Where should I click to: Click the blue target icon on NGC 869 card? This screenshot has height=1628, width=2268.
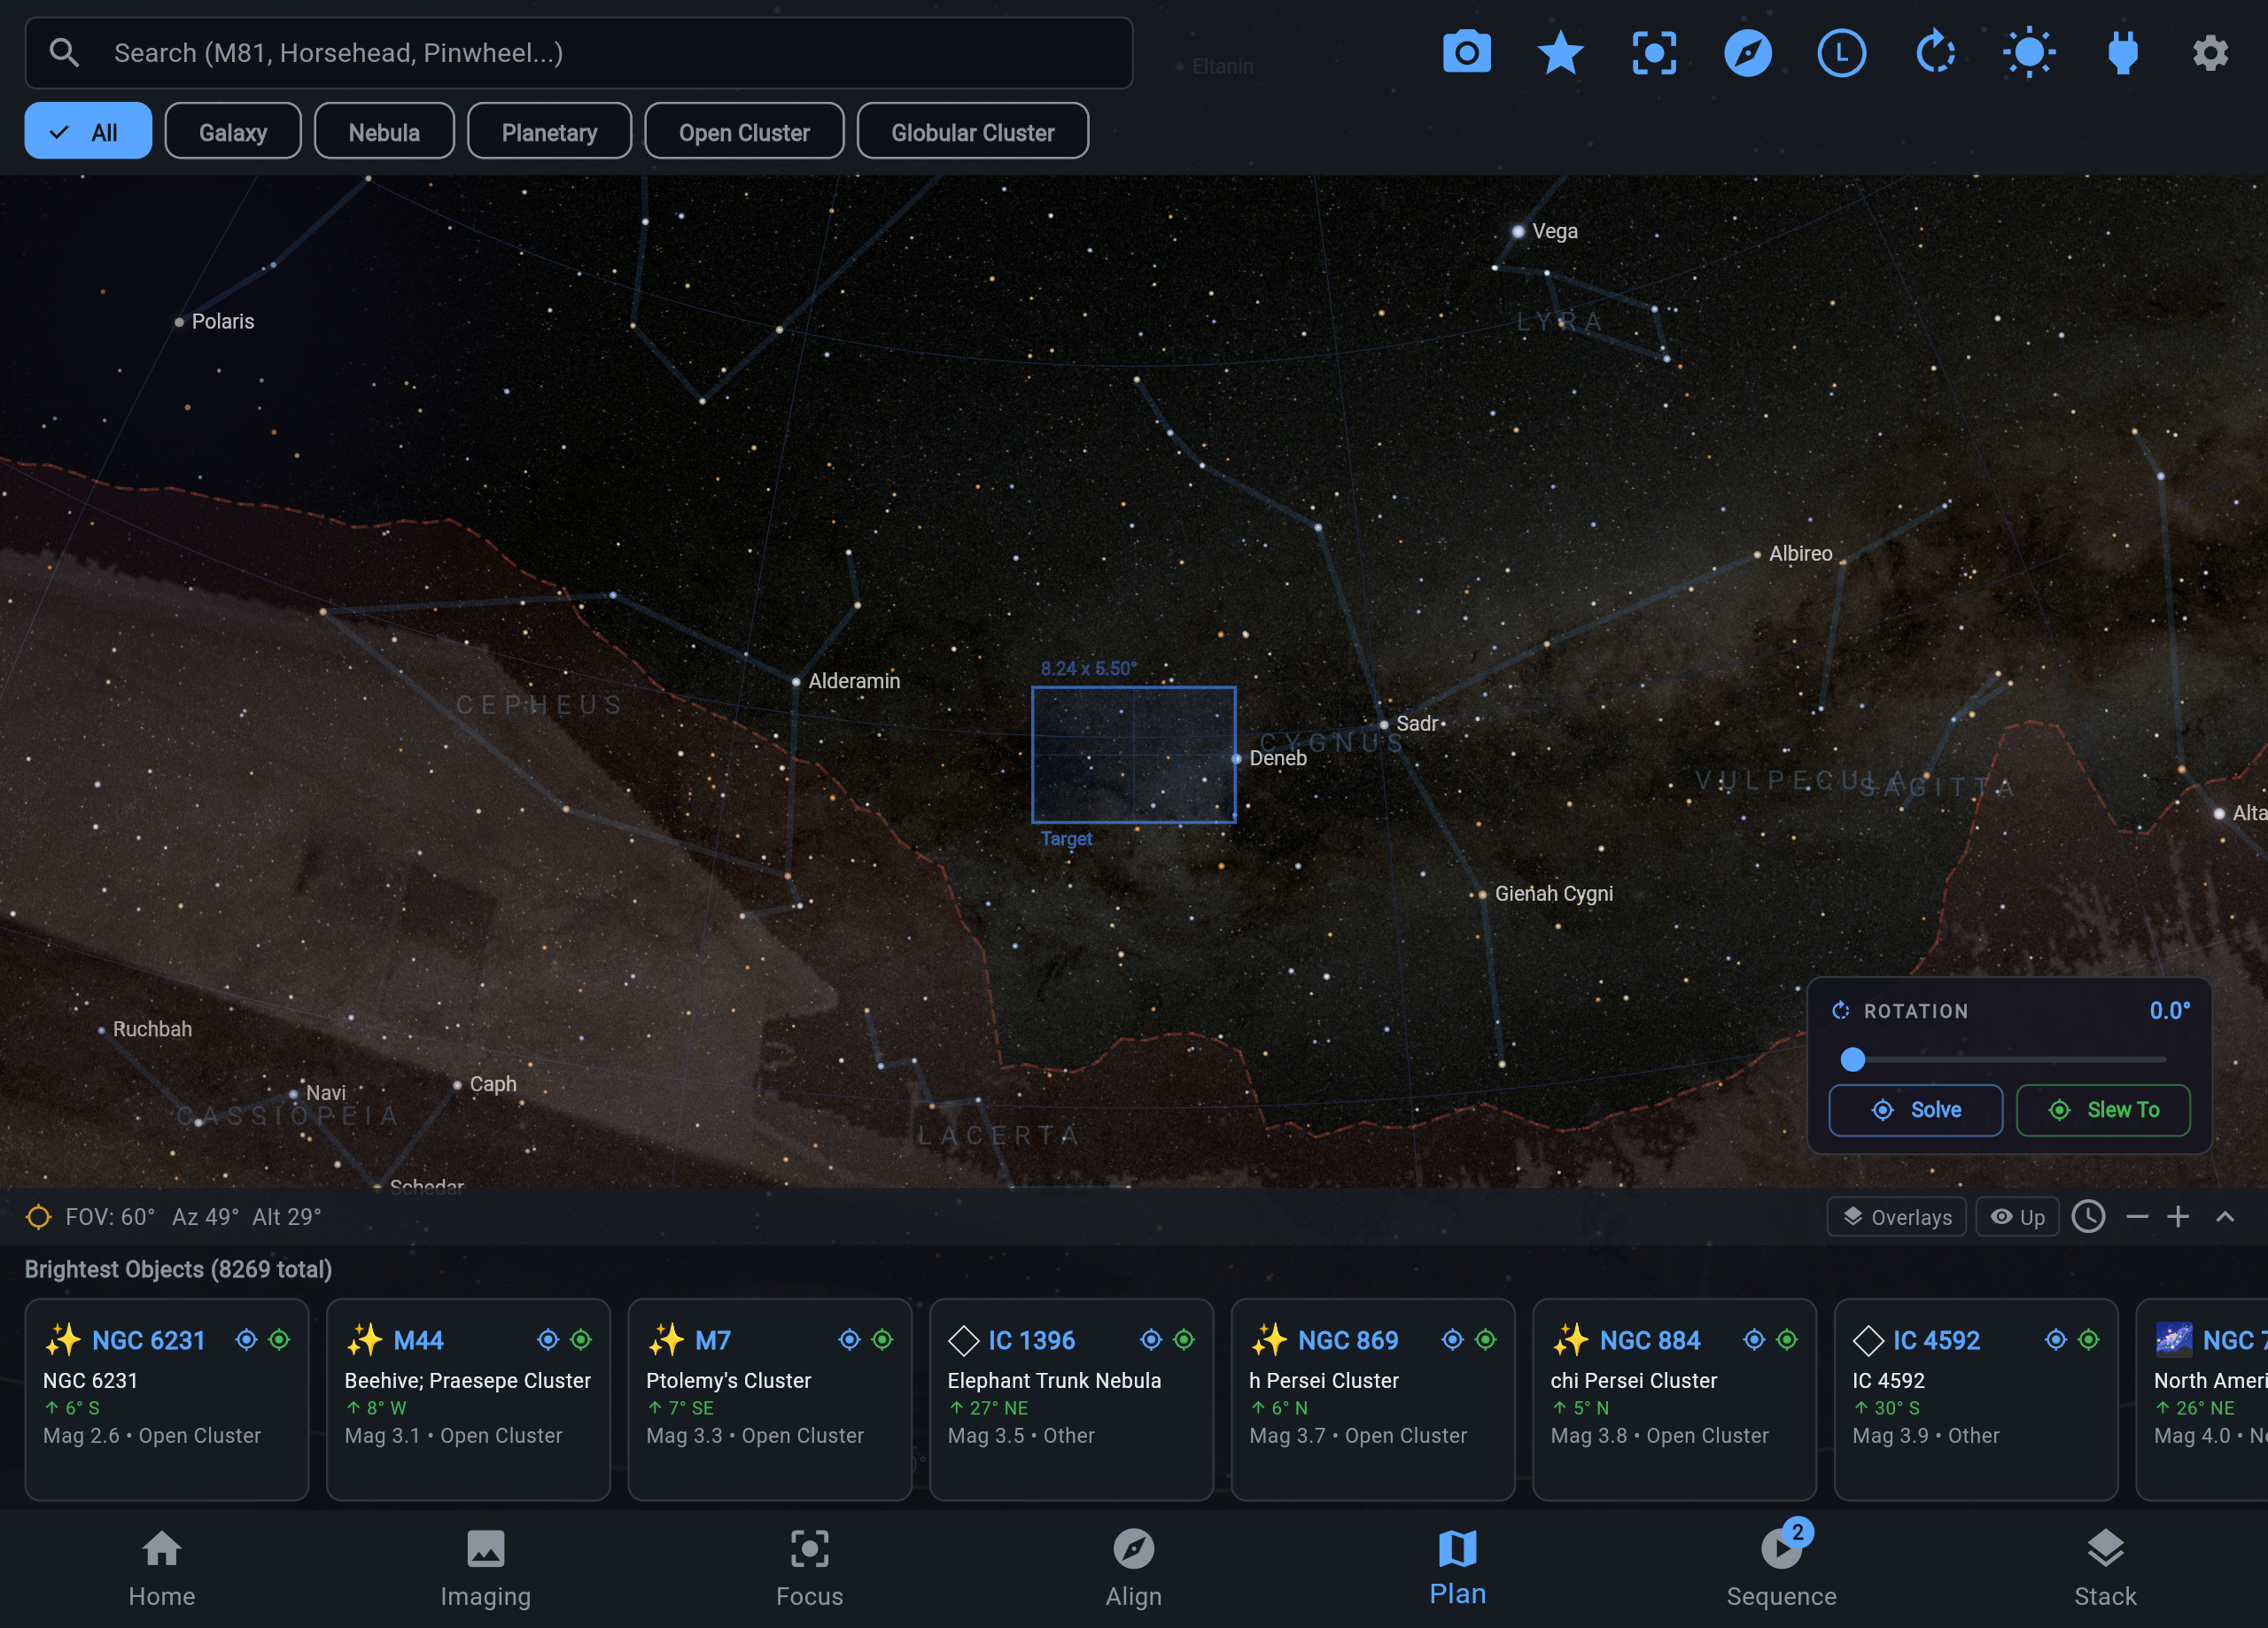pos(1452,1339)
